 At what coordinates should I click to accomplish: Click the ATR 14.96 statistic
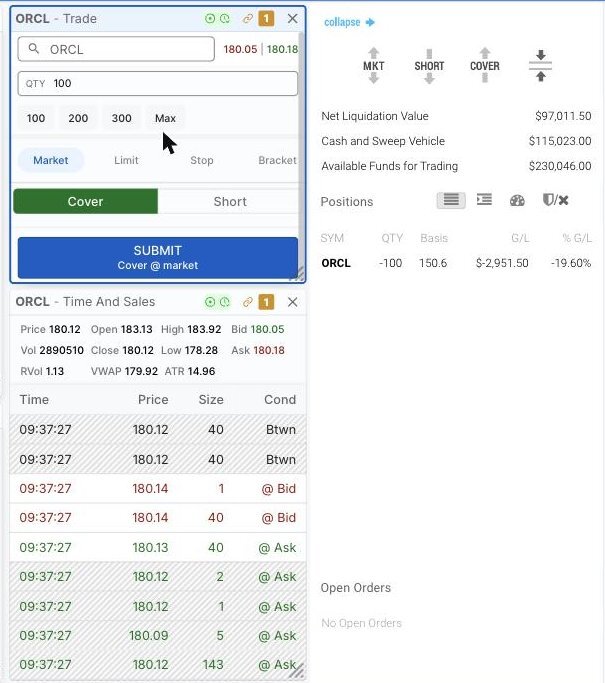[190, 371]
